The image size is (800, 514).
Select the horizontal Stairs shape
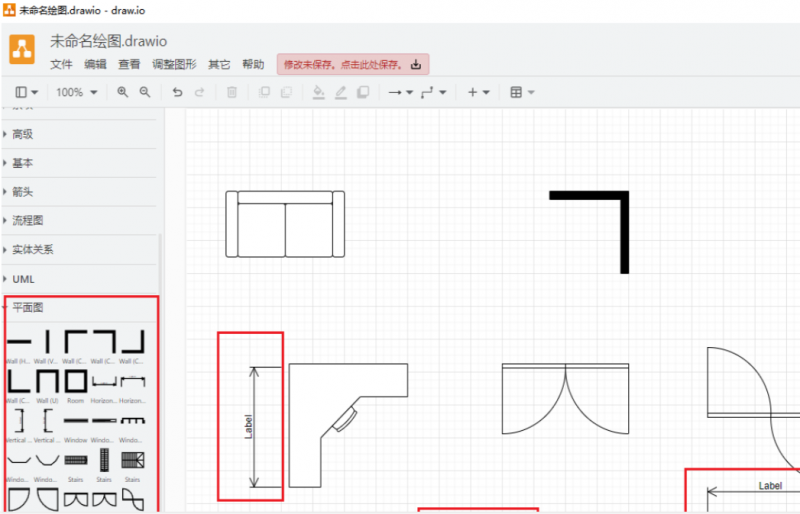click(x=76, y=460)
